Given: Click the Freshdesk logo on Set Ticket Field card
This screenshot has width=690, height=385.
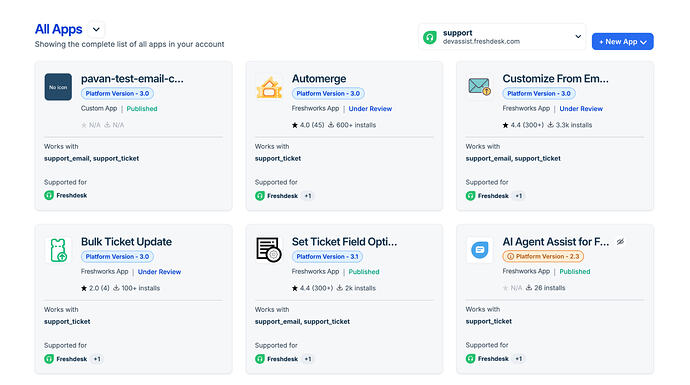Looking at the screenshot, I should point(260,359).
